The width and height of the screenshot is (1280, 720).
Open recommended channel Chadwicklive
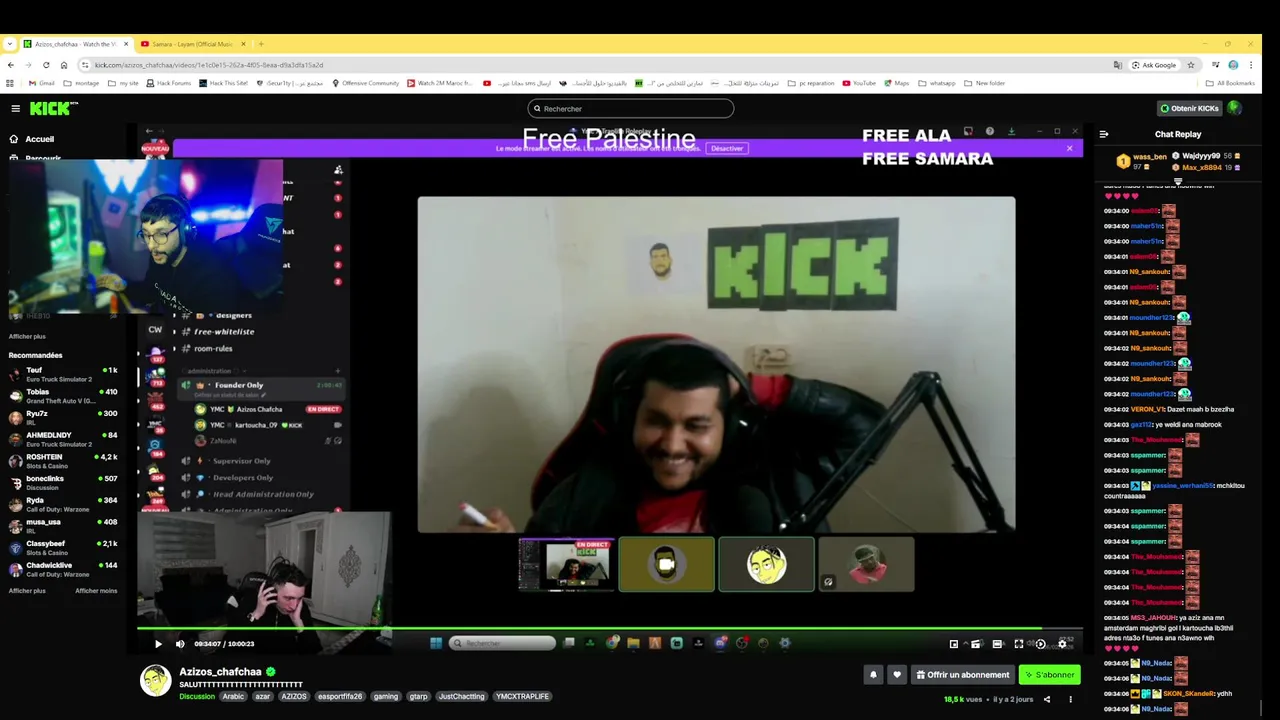(x=63, y=569)
